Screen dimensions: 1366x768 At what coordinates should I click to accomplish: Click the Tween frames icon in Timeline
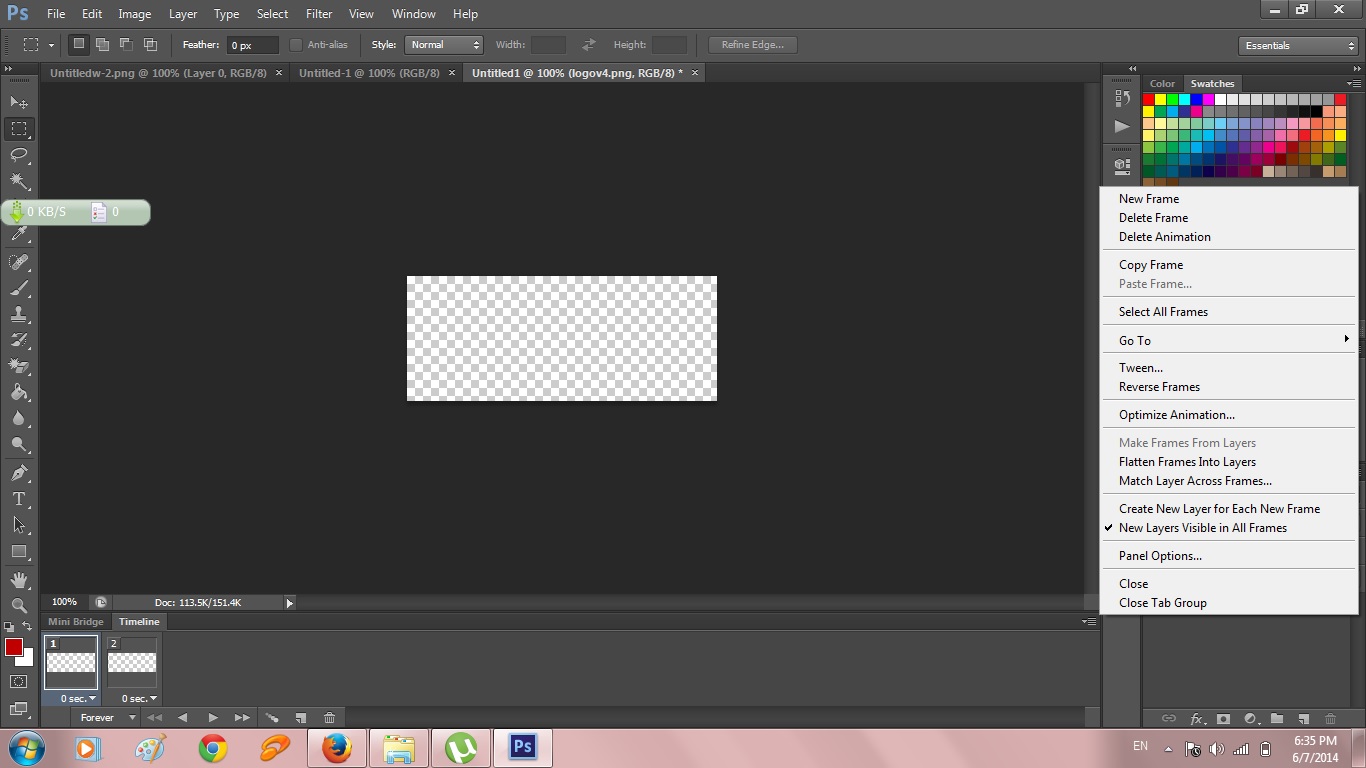[272, 718]
